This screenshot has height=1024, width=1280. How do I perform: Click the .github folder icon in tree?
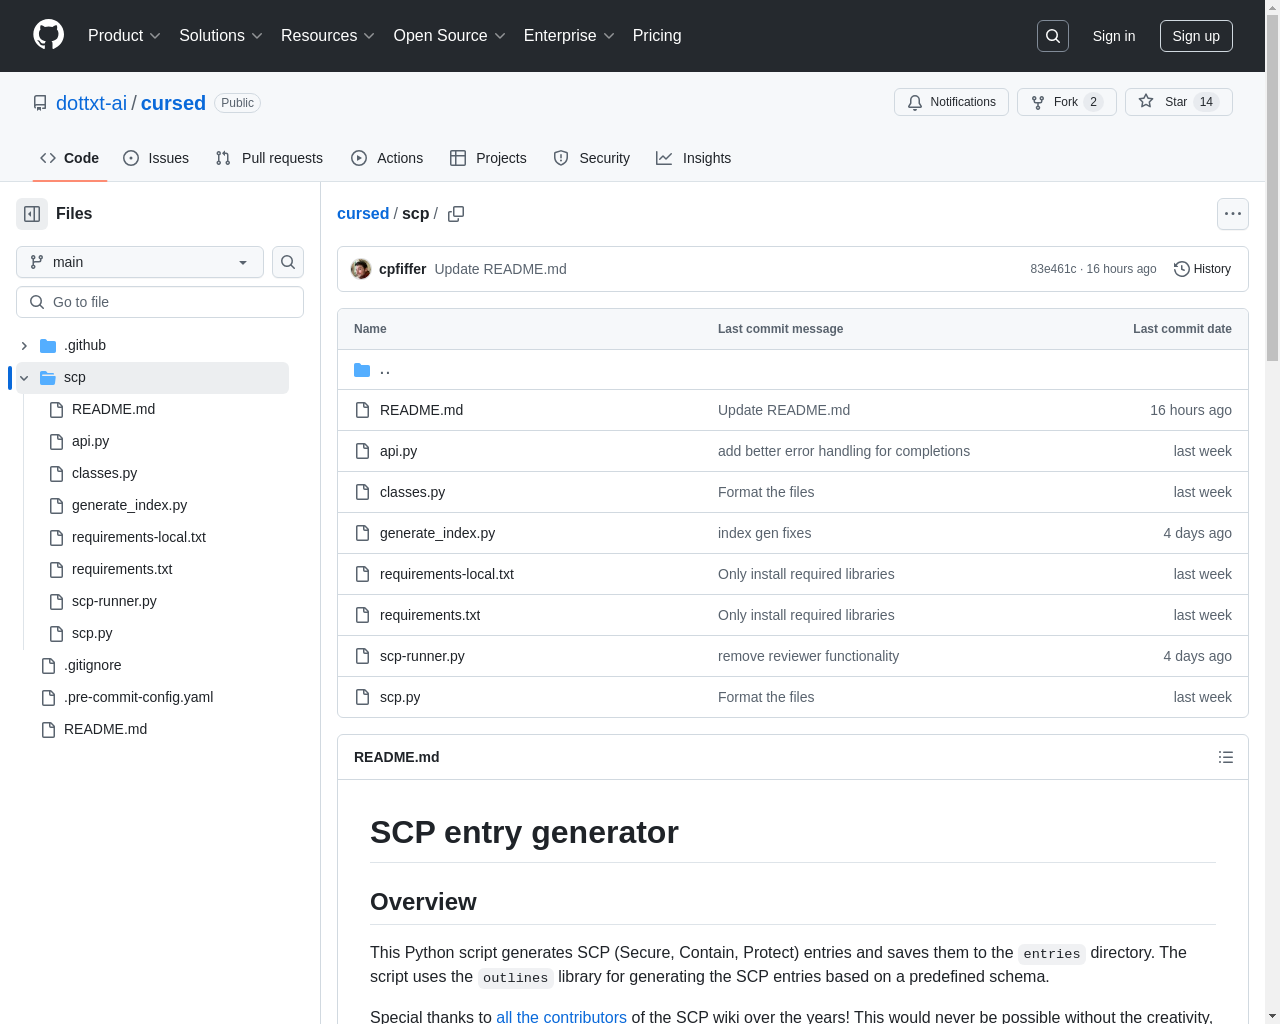(x=48, y=345)
